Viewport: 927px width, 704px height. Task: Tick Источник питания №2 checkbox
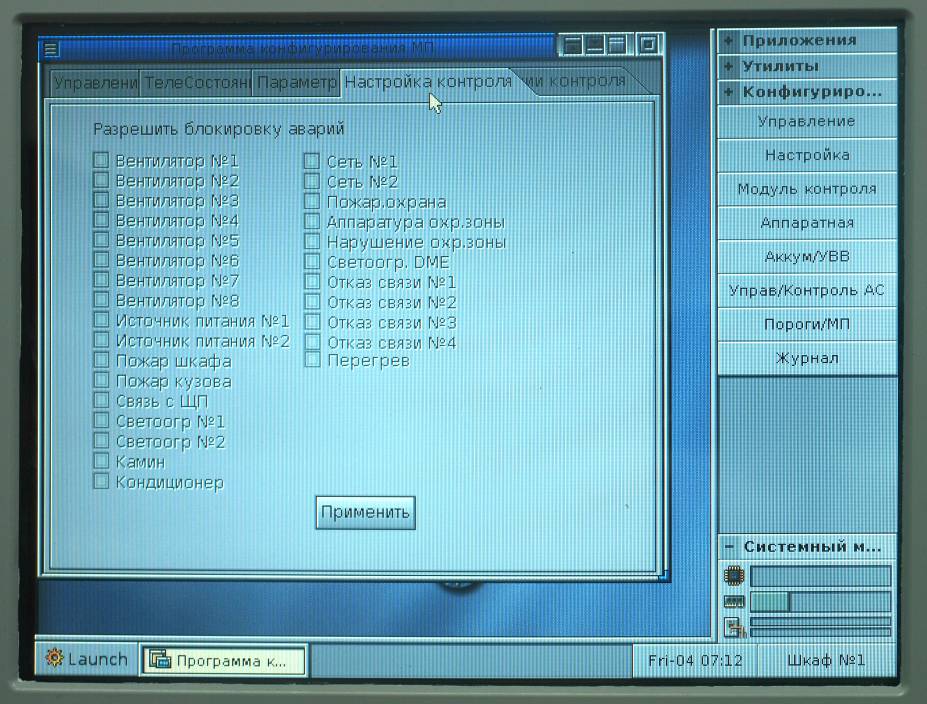click(101, 340)
